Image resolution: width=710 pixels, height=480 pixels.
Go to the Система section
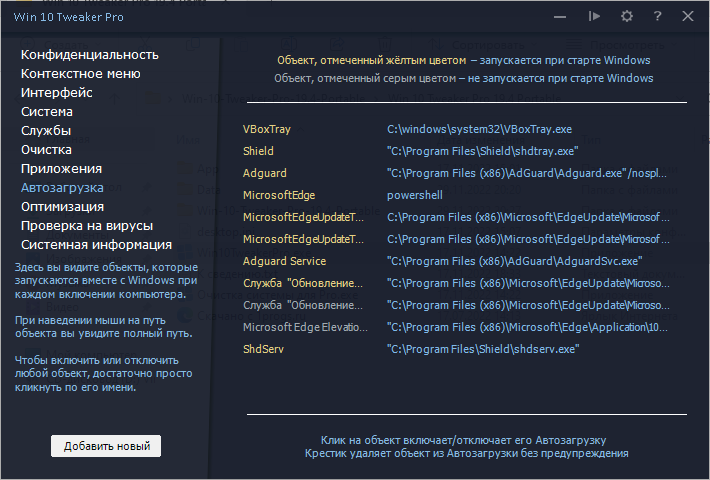[x=47, y=112]
